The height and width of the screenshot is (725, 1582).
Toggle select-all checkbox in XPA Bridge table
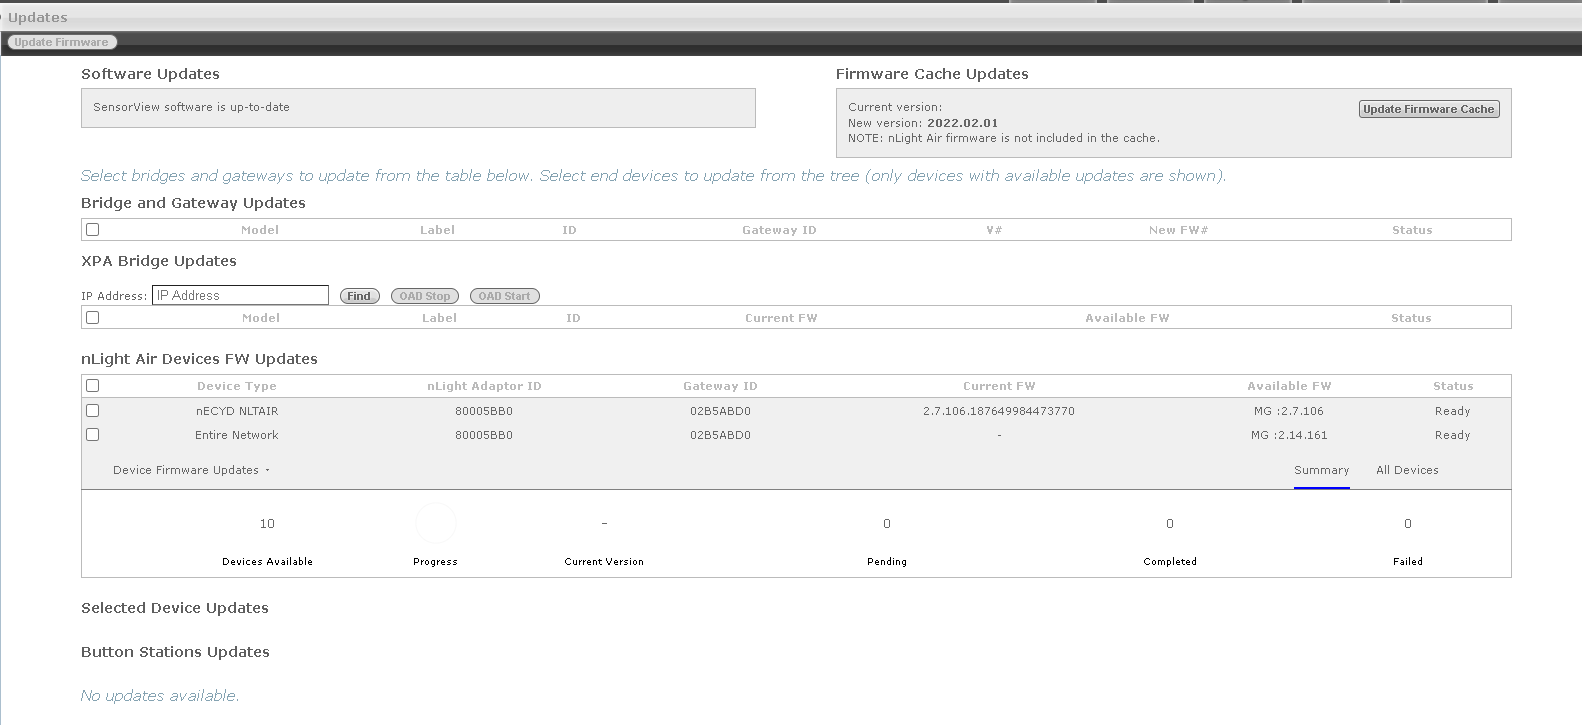tap(93, 318)
